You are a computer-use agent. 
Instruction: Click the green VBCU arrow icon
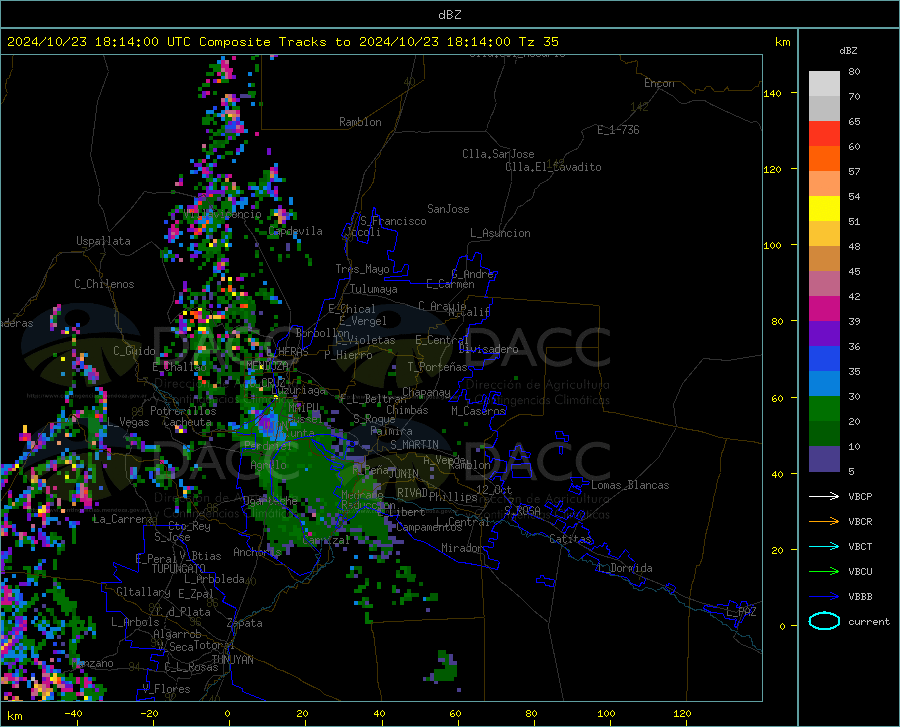click(x=824, y=572)
